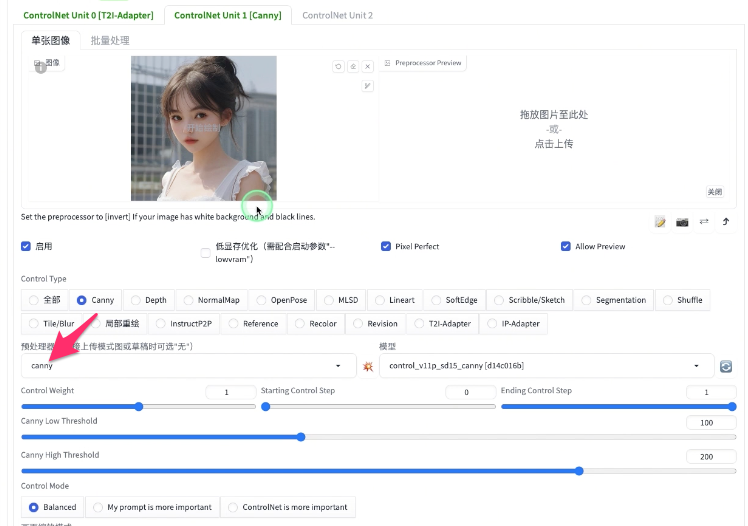Select the Revision control type
Screen dimensions: 748x526
375,324
